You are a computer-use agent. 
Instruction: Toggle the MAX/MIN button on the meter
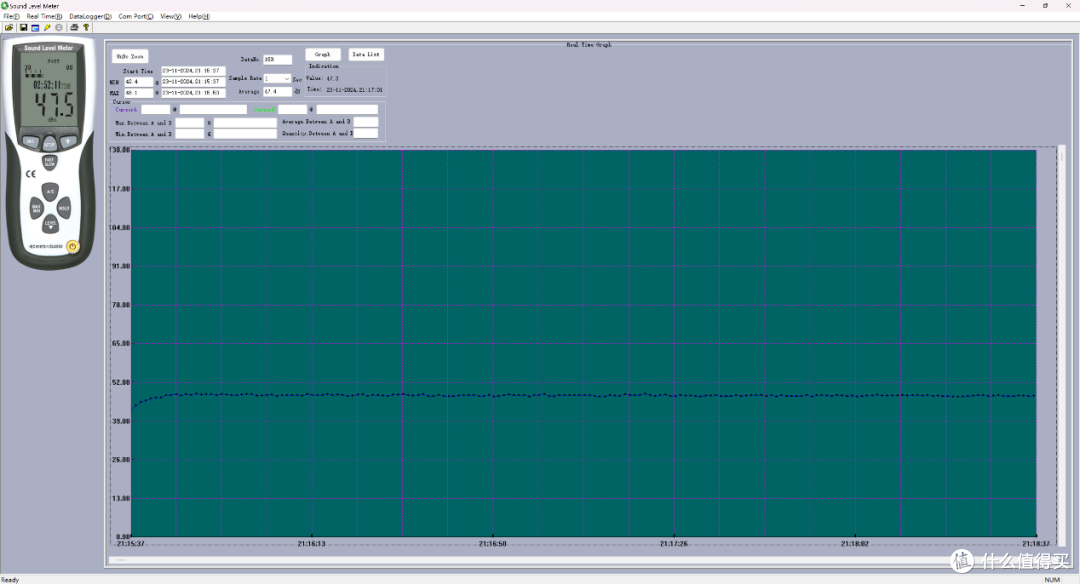point(36,207)
